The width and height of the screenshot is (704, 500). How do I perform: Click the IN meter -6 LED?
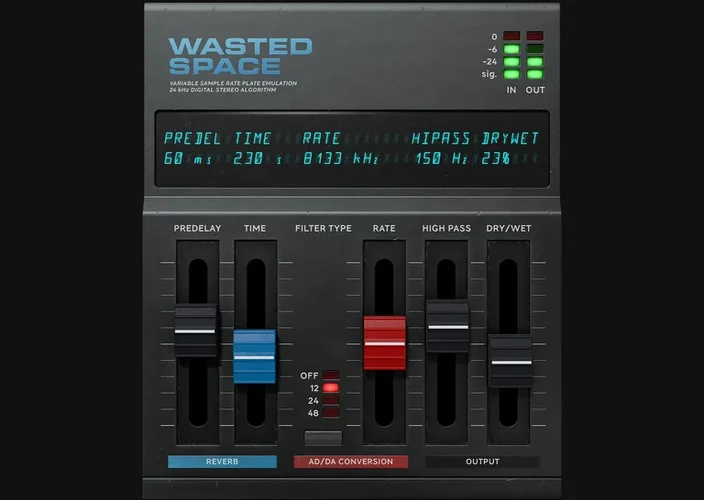click(511, 49)
